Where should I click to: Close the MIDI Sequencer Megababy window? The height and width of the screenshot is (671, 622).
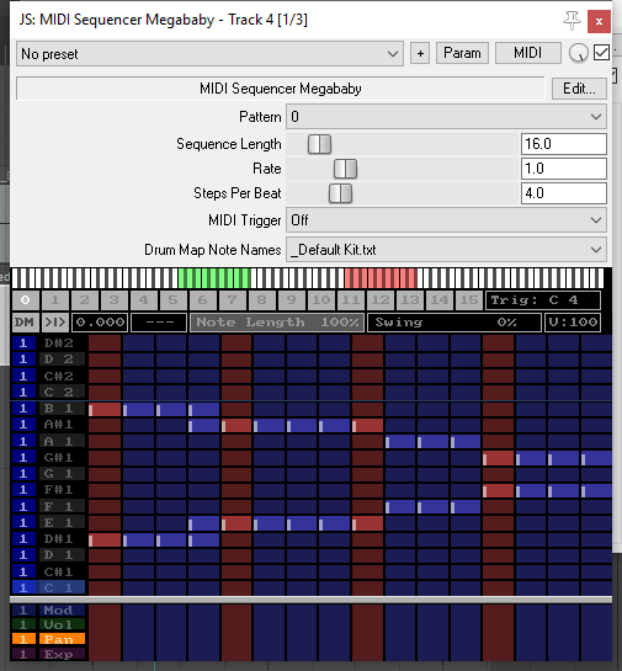click(x=599, y=21)
